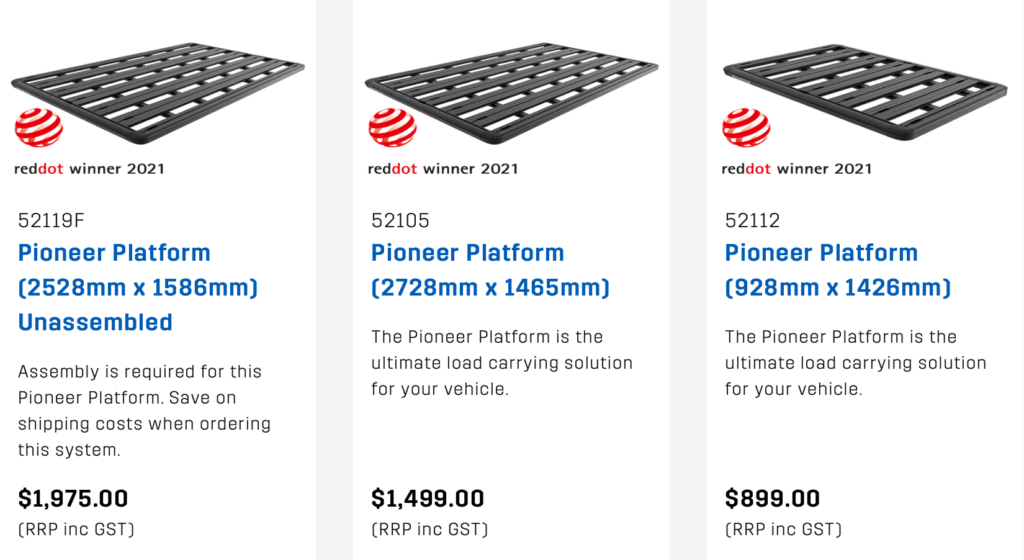Click the red dot award icon on product 52119F
Image resolution: width=1024 pixels, height=560 pixels.
tap(39, 127)
